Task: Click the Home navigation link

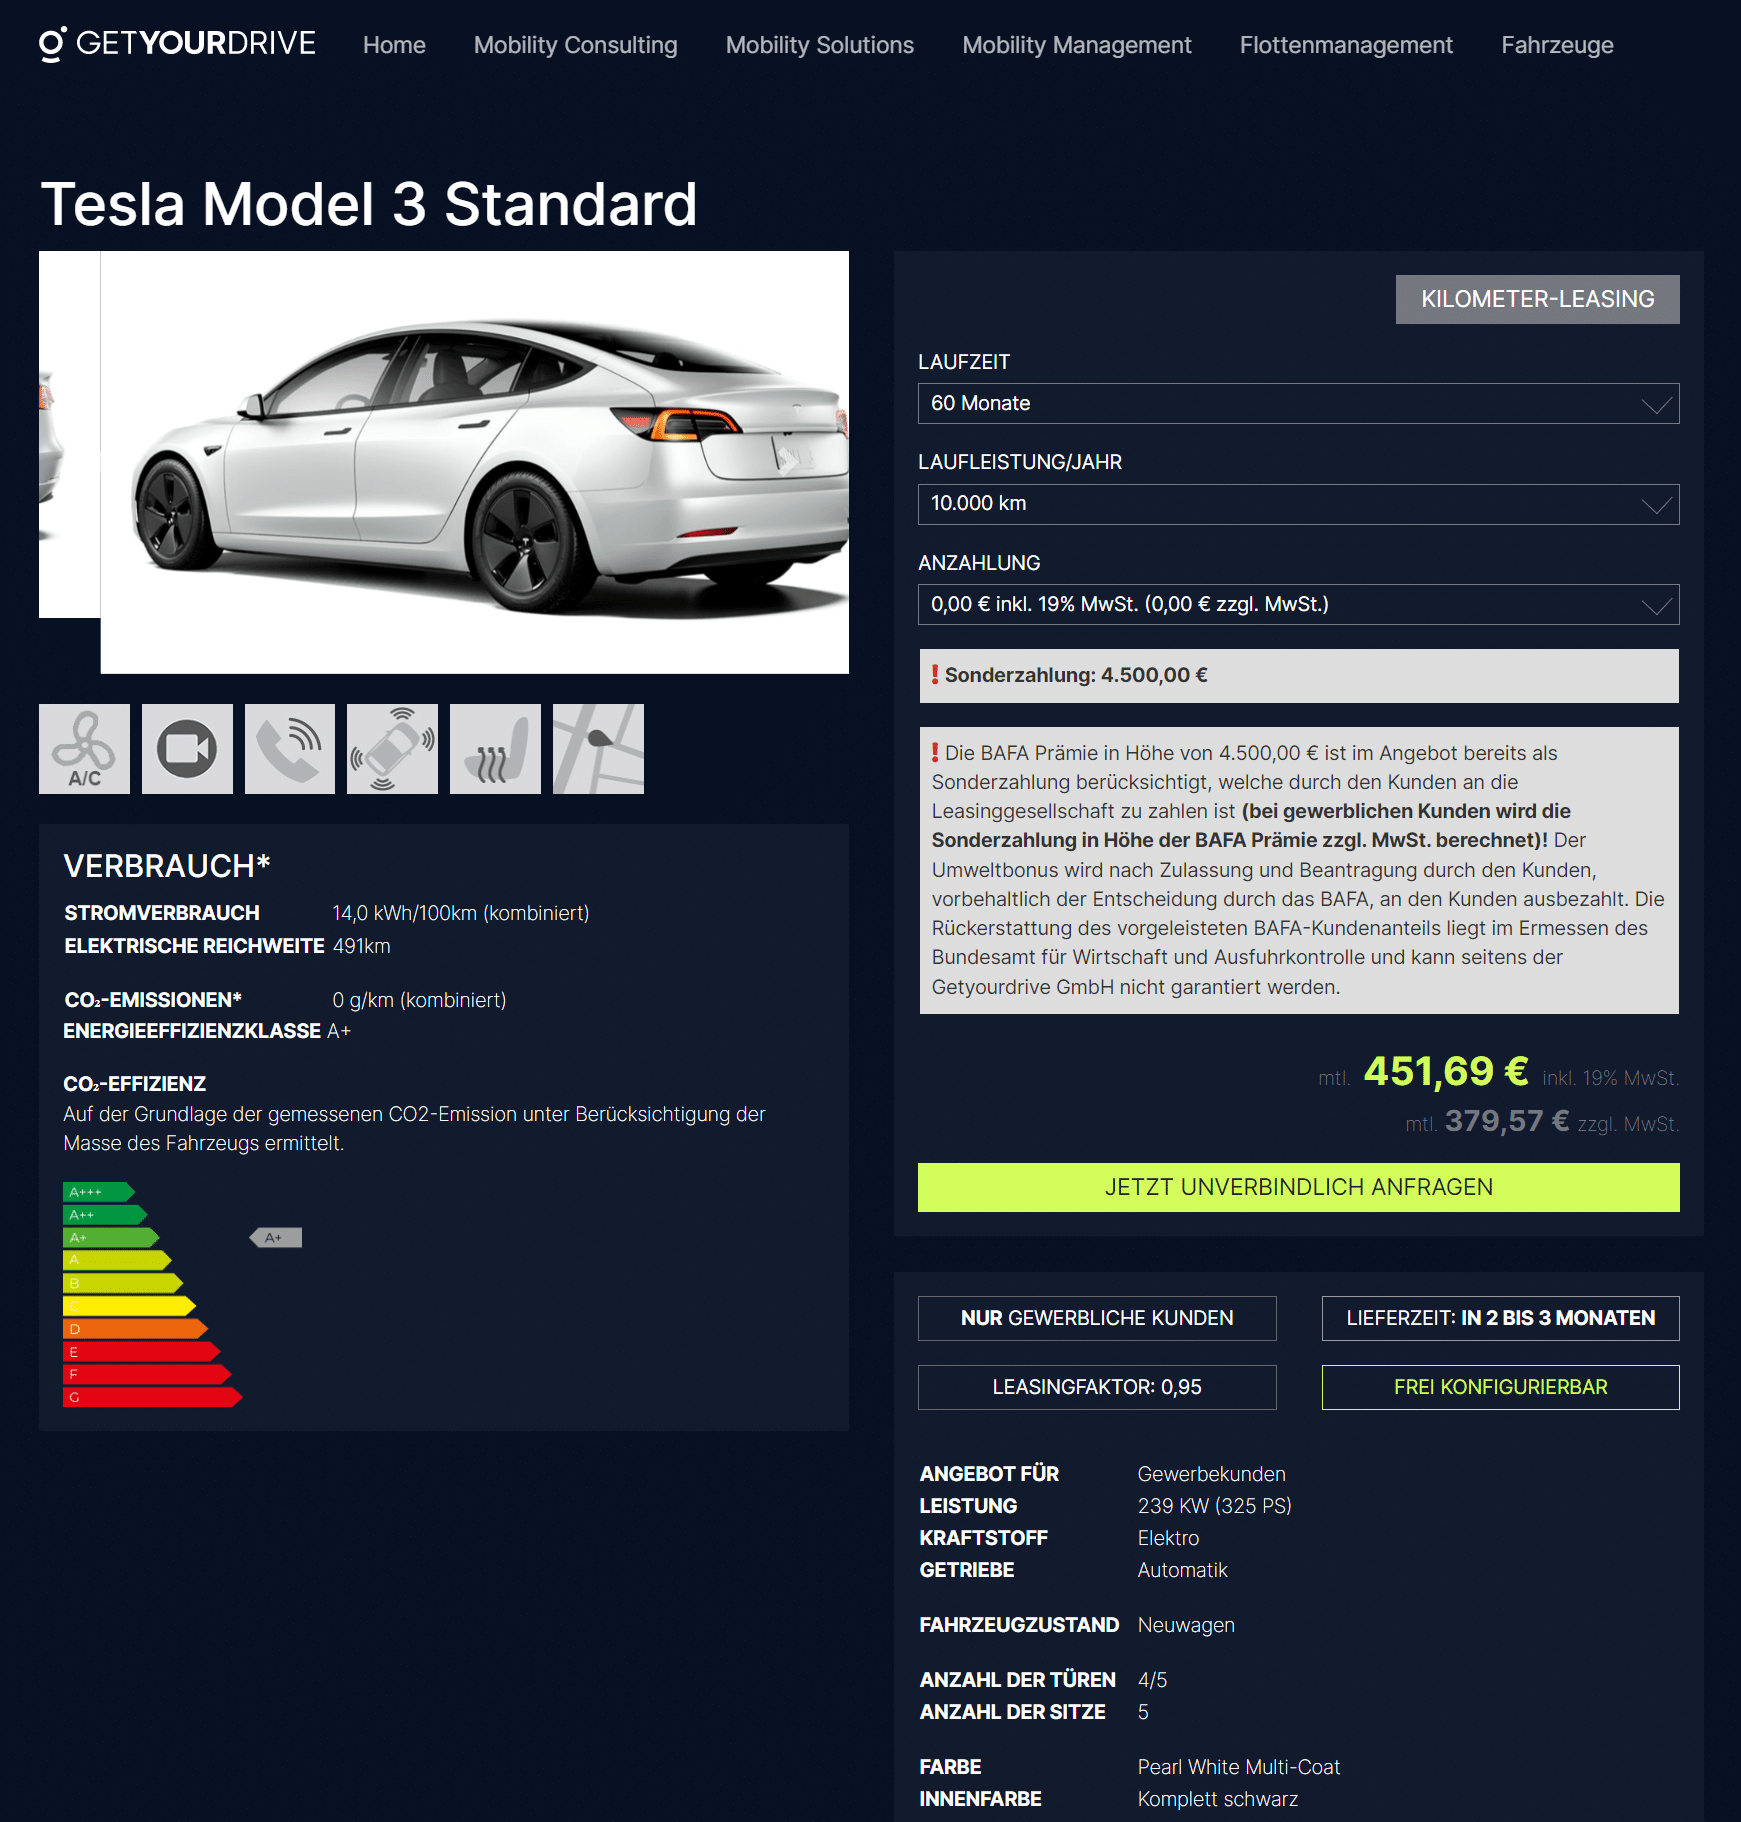Action: pos(394,45)
